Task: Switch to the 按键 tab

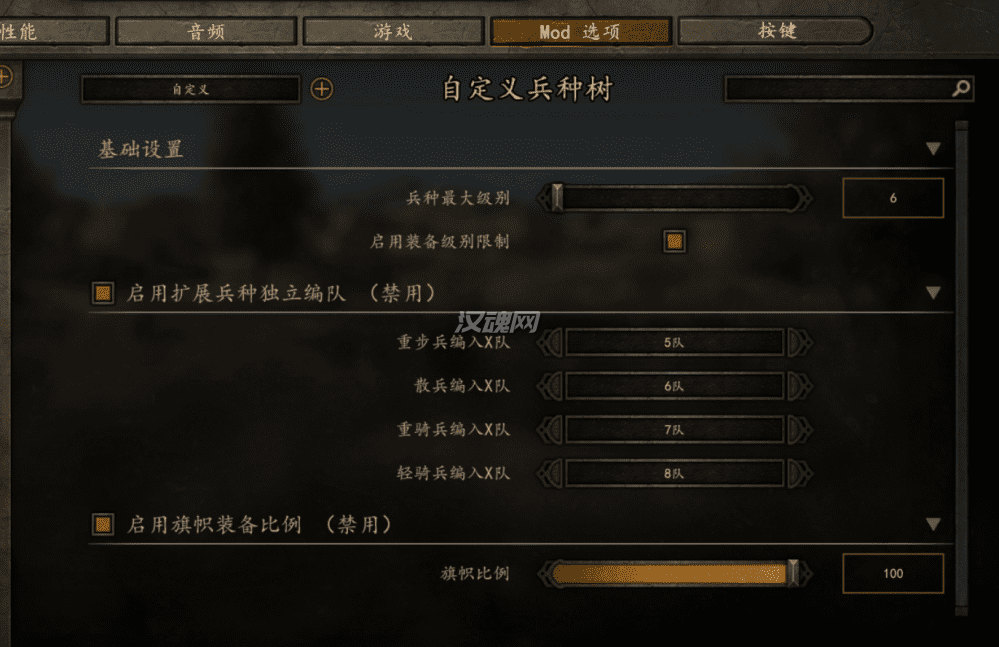Action: 775,31
